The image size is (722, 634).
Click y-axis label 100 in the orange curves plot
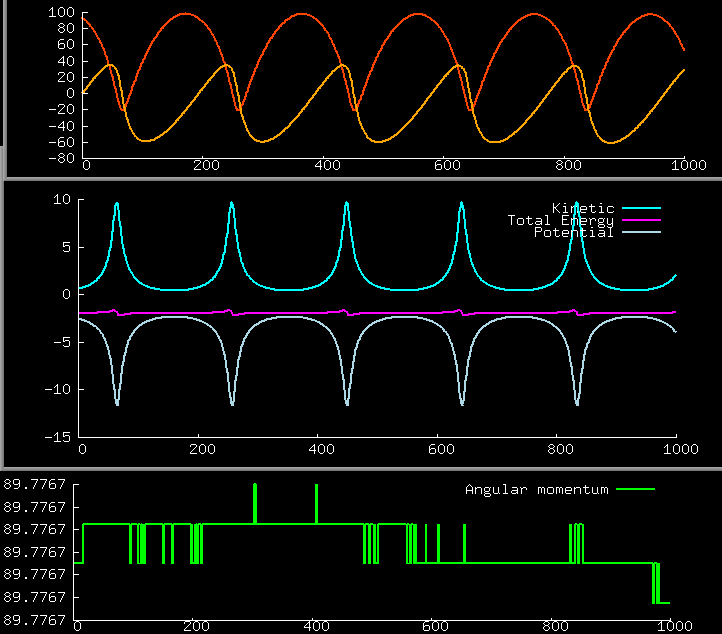click(x=61, y=12)
